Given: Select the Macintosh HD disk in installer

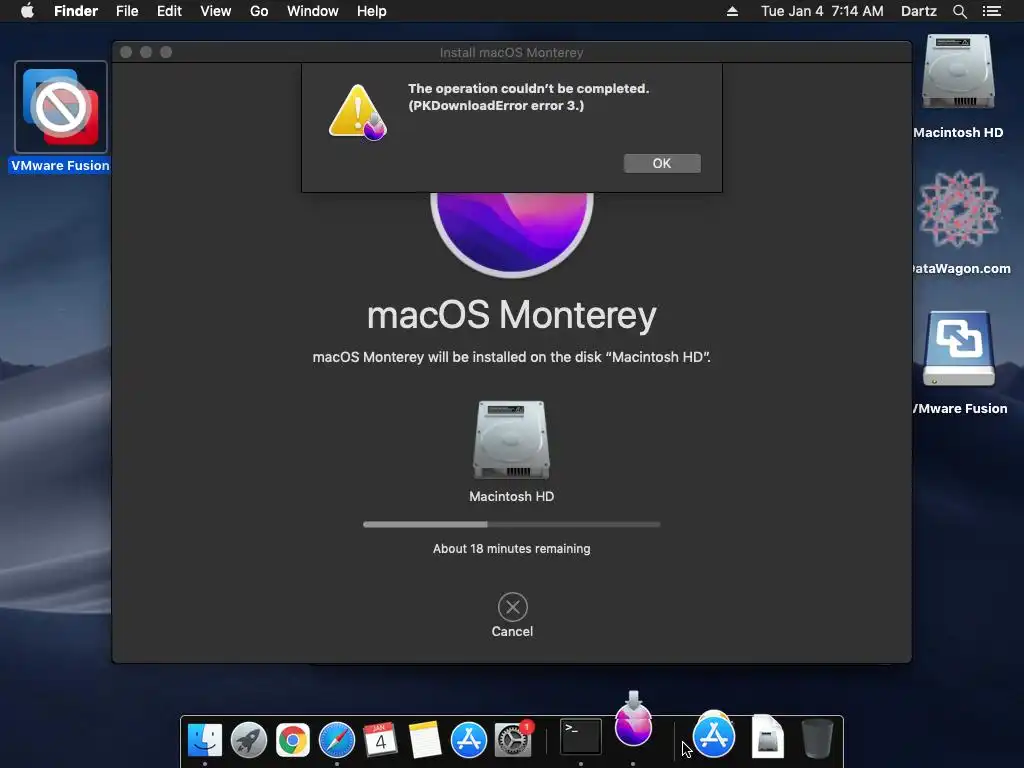Looking at the screenshot, I should pyautogui.click(x=511, y=440).
